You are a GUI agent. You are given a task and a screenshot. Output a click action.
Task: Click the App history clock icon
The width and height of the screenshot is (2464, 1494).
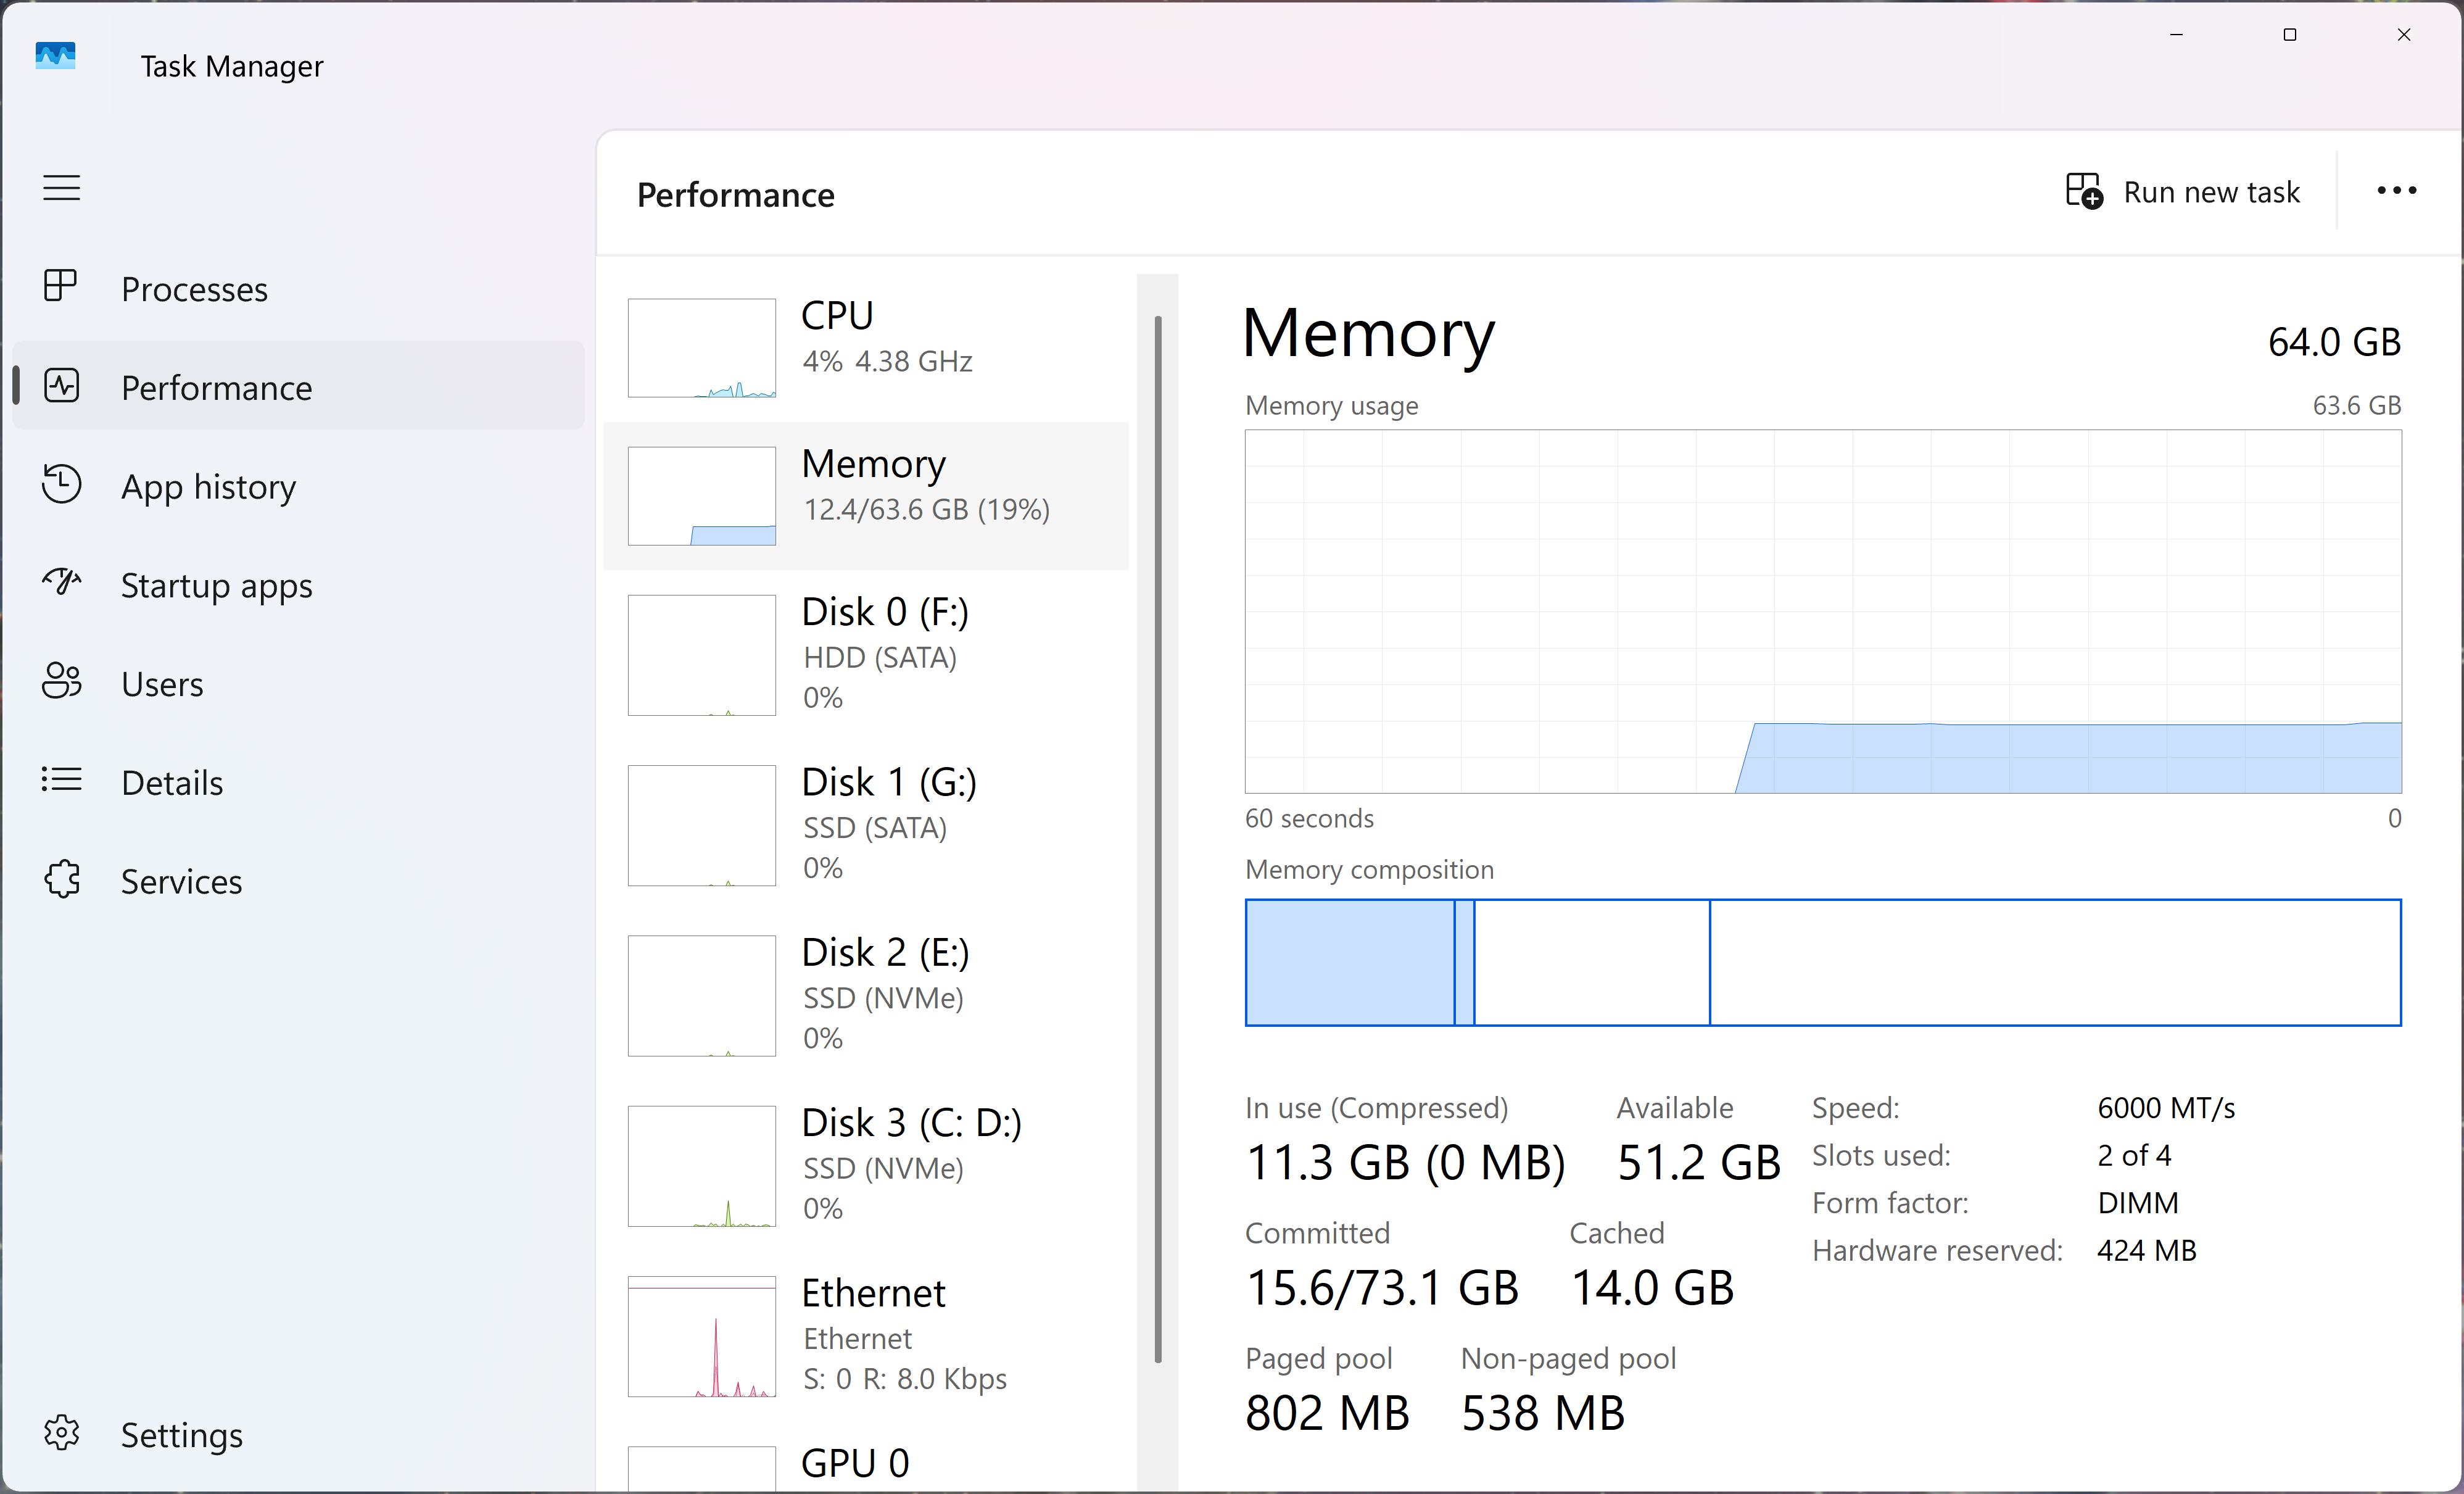(61, 485)
